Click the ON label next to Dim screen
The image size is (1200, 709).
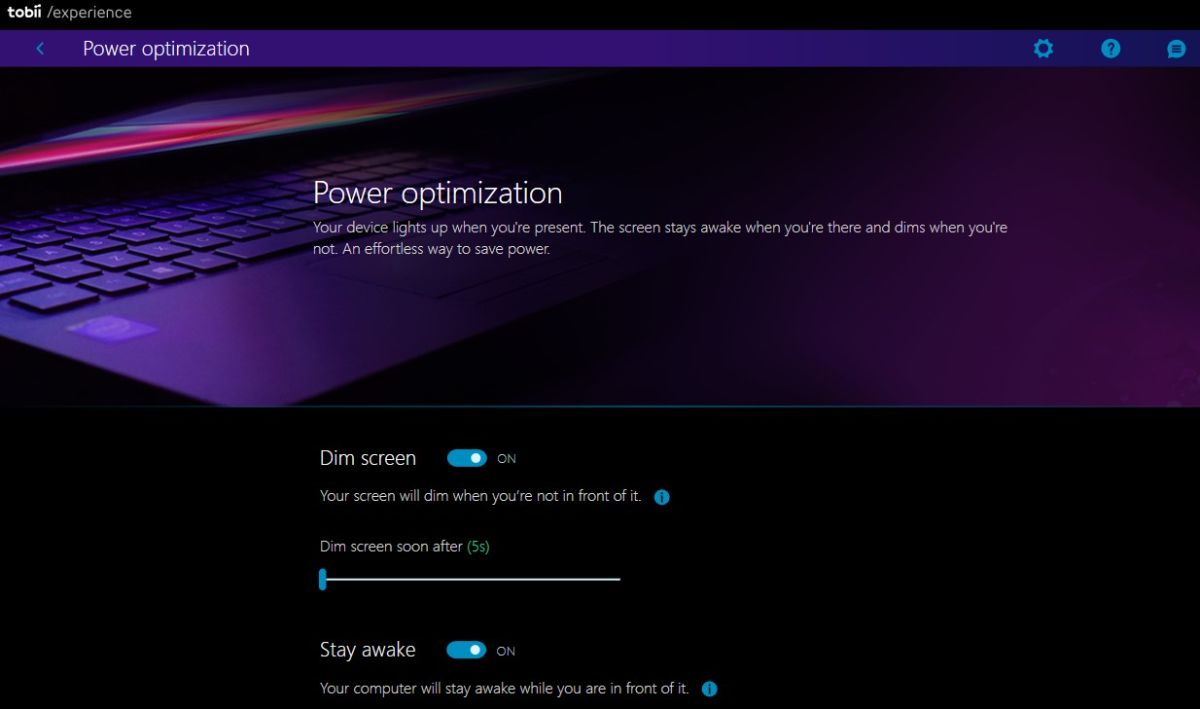point(507,459)
